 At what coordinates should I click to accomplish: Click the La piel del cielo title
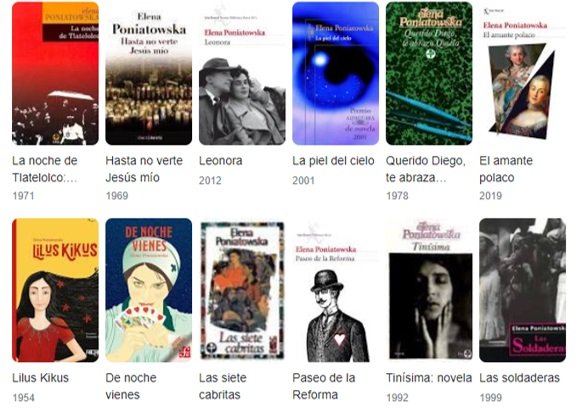pyautogui.click(x=333, y=161)
